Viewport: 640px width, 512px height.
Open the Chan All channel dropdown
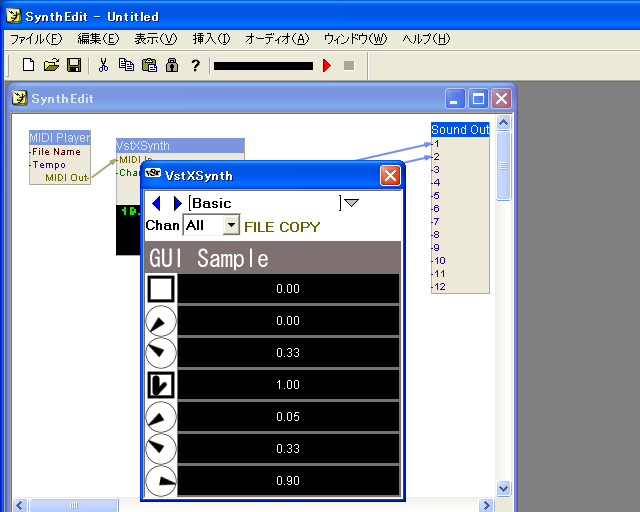[x=231, y=225]
